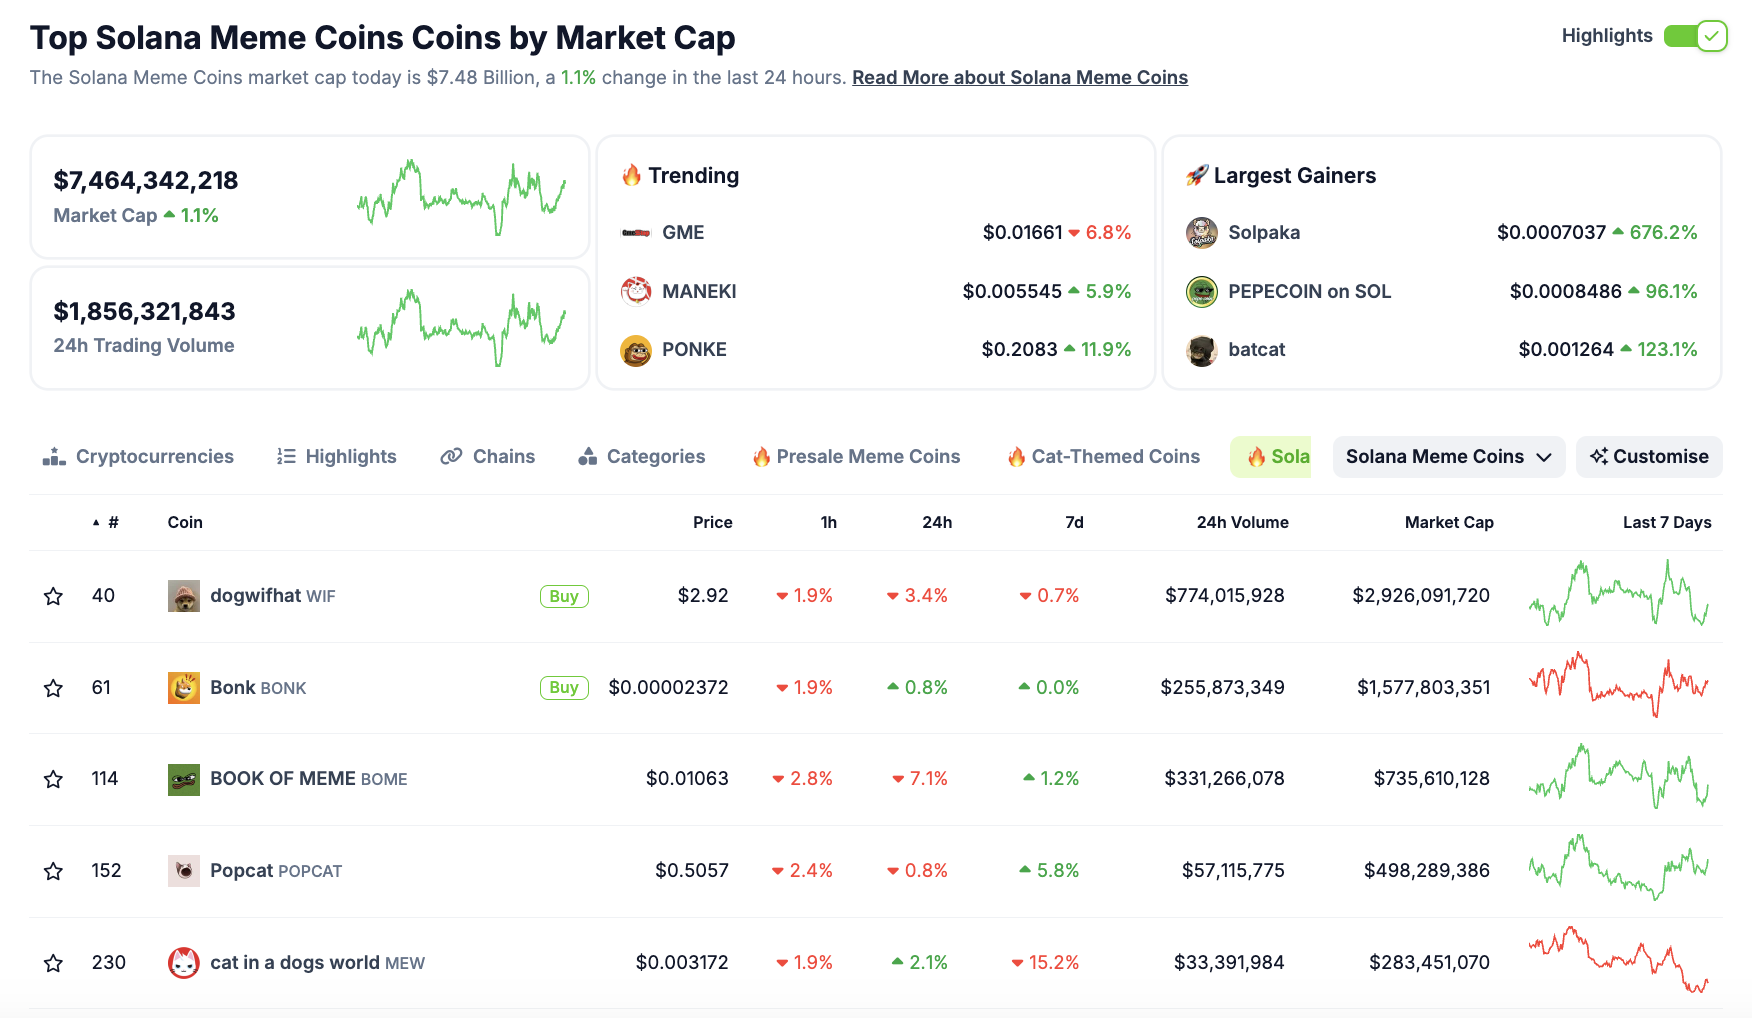The height and width of the screenshot is (1018, 1752).
Task: Click the Customise button
Action: click(x=1649, y=457)
